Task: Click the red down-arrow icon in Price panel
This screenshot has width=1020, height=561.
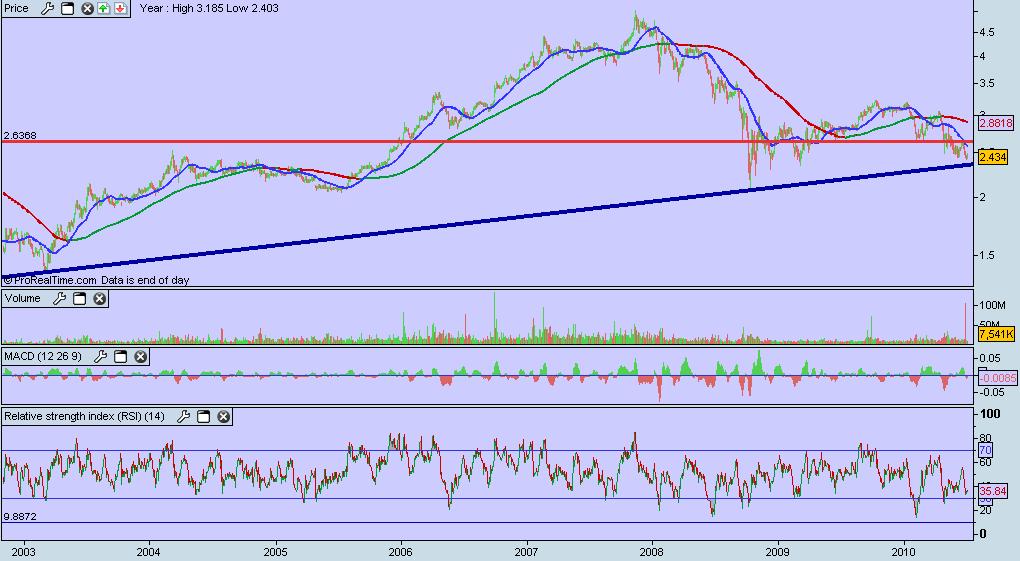Action: pyautogui.click(x=120, y=8)
